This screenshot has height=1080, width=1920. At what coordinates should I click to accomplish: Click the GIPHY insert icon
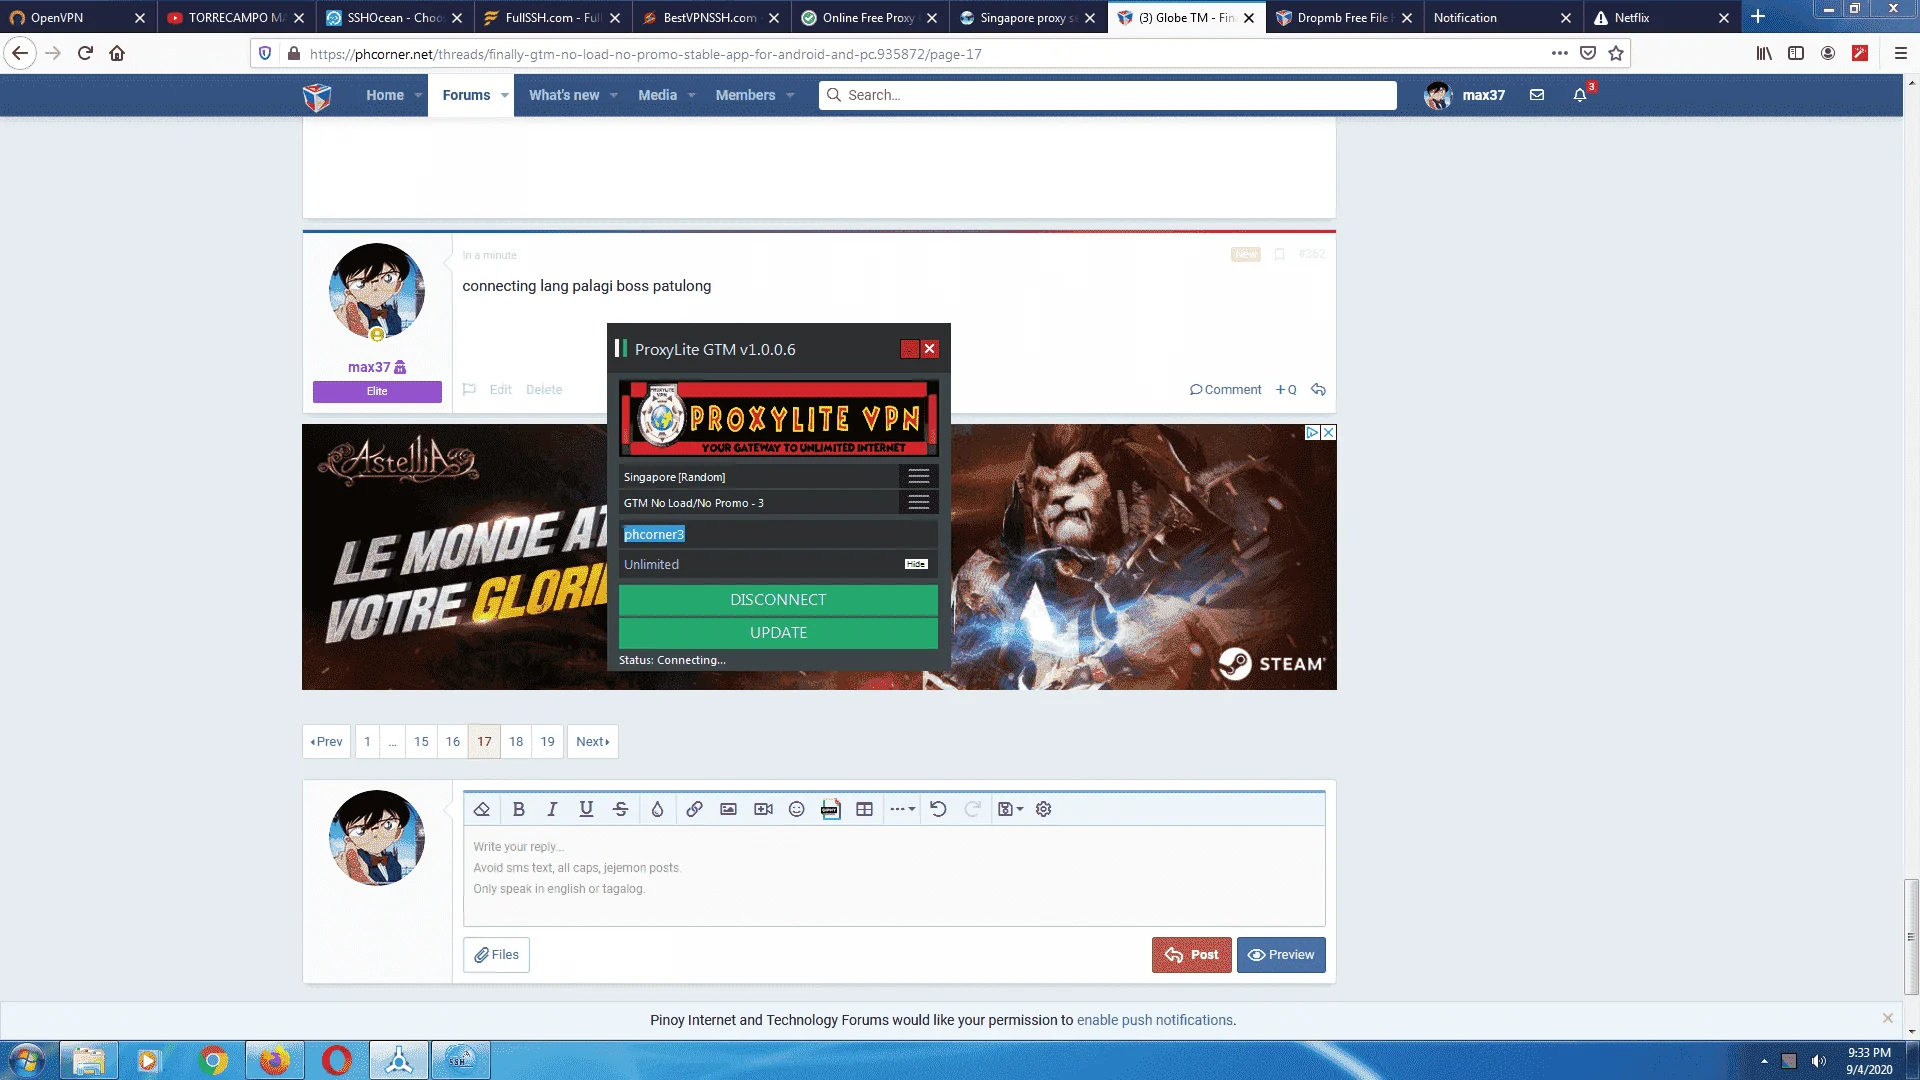830,809
